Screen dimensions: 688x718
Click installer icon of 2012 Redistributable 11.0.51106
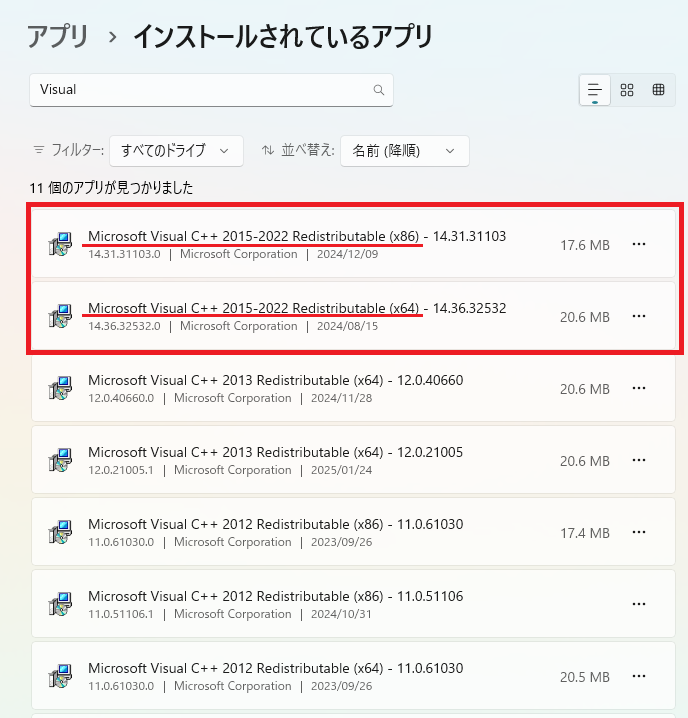click(x=60, y=604)
